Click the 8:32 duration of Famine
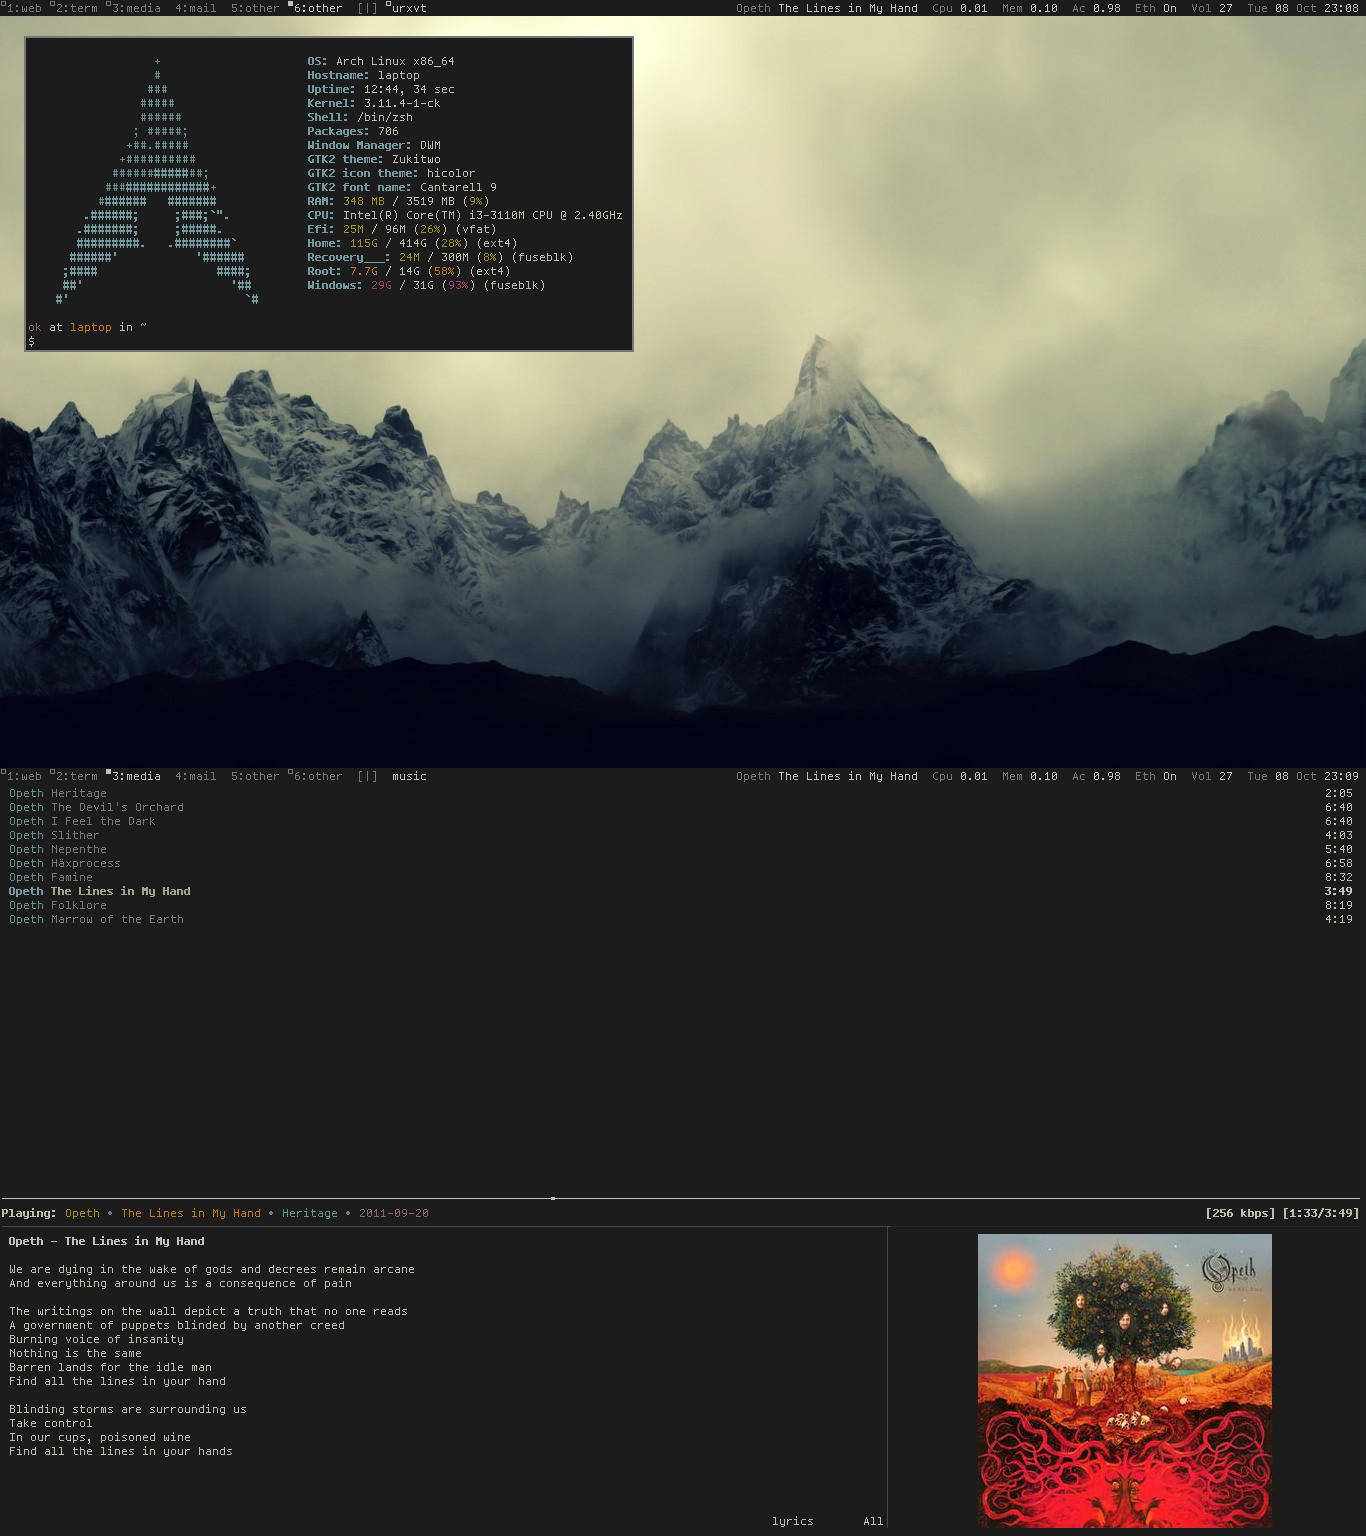1366x1536 pixels. 1339,877
